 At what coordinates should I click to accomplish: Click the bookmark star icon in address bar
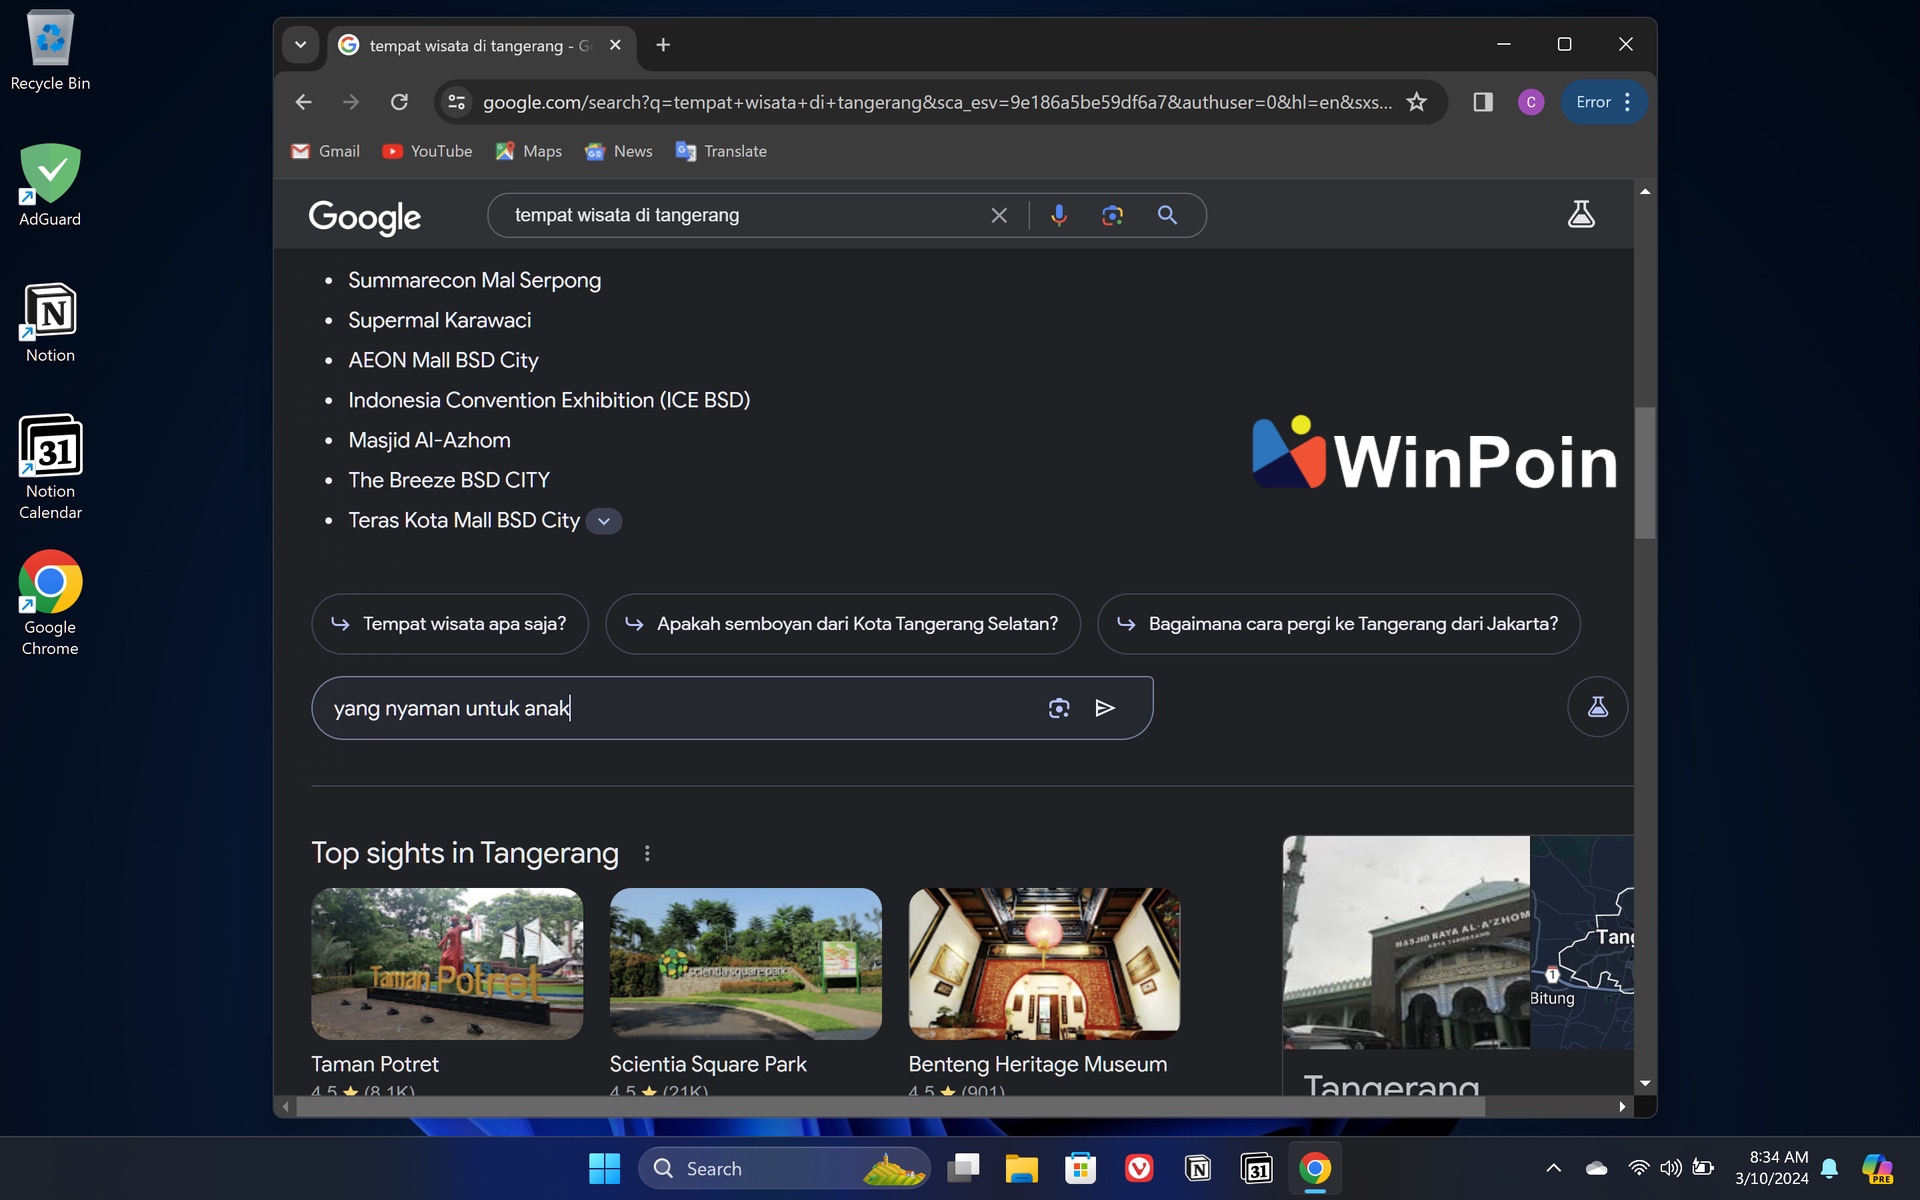coord(1417,101)
